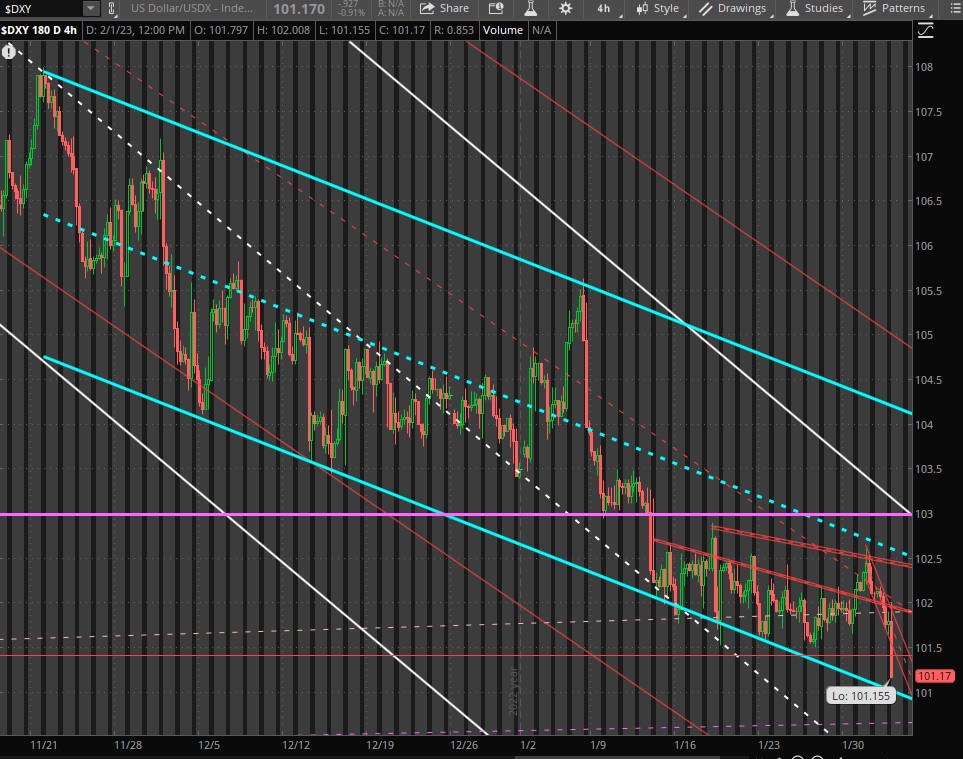Click the $DXY 180 D 4h chart label
This screenshot has height=759, width=963.
point(40,30)
